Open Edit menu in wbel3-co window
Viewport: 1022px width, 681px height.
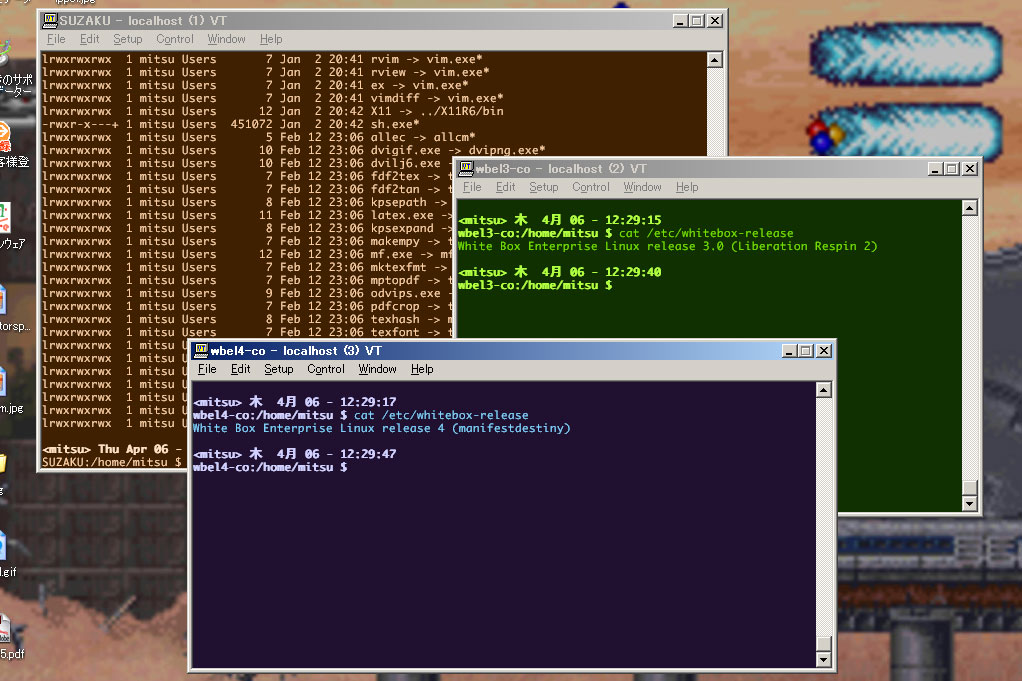pos(506,187)
